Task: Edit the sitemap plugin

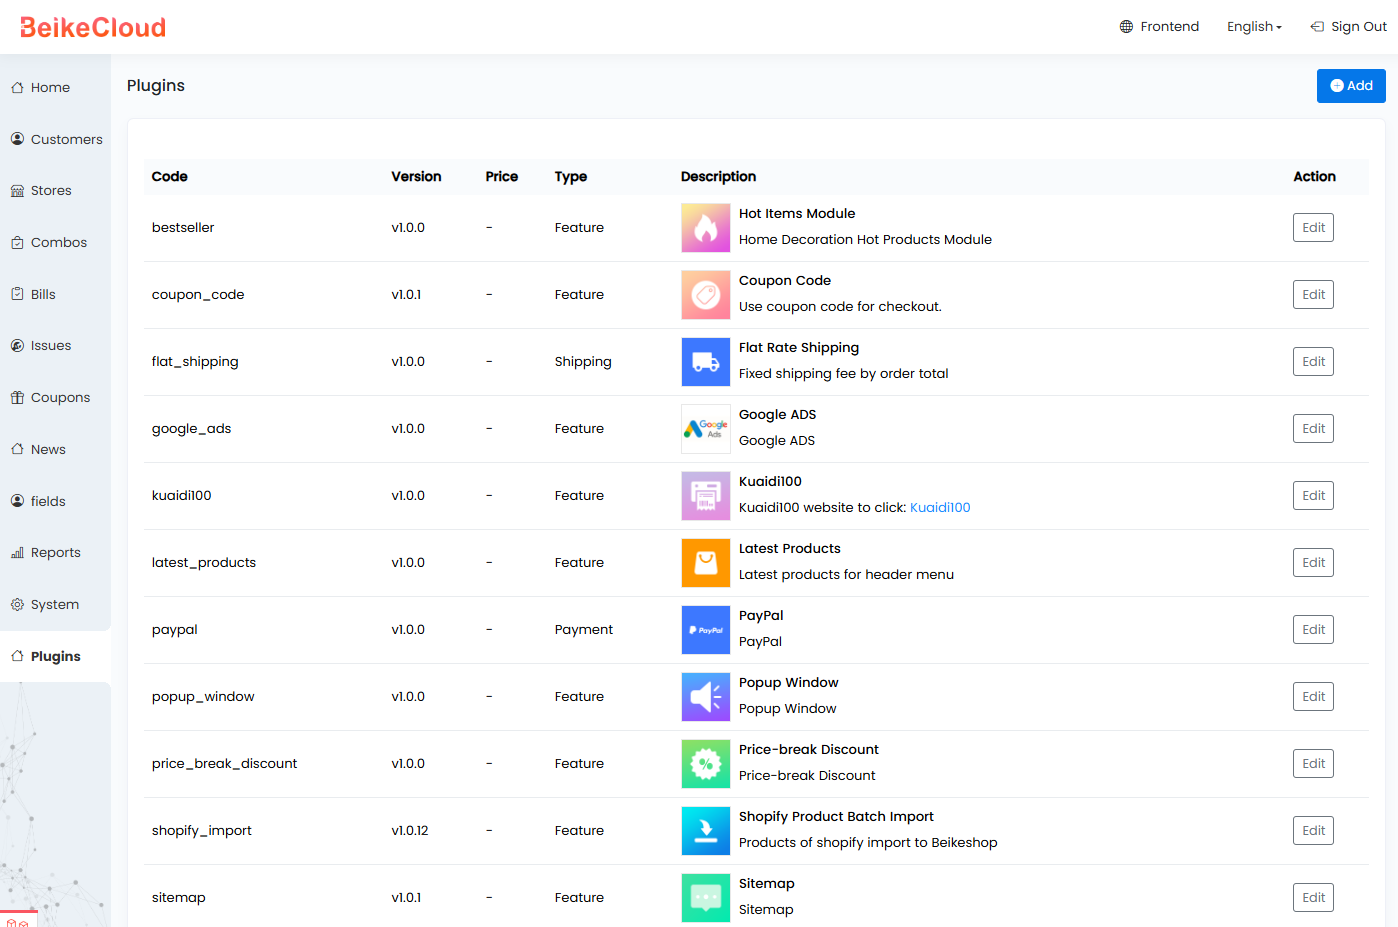Action: [1313, 897]
